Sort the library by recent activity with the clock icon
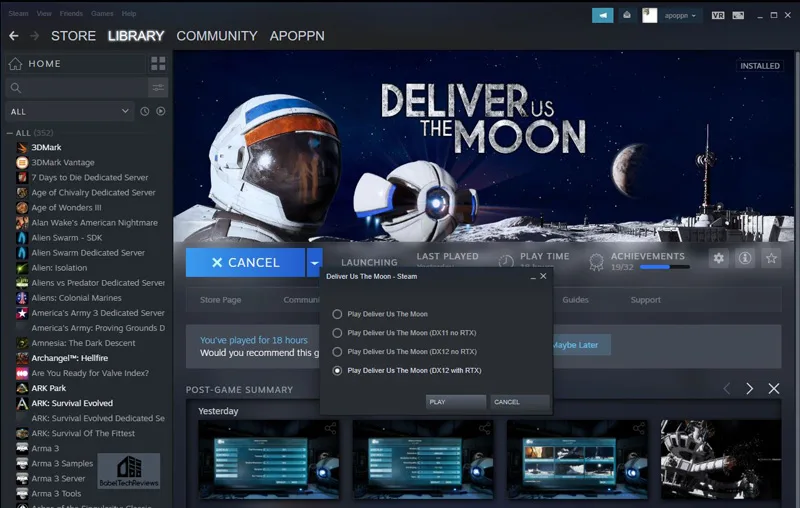800x508 pixels. (145, 111)
